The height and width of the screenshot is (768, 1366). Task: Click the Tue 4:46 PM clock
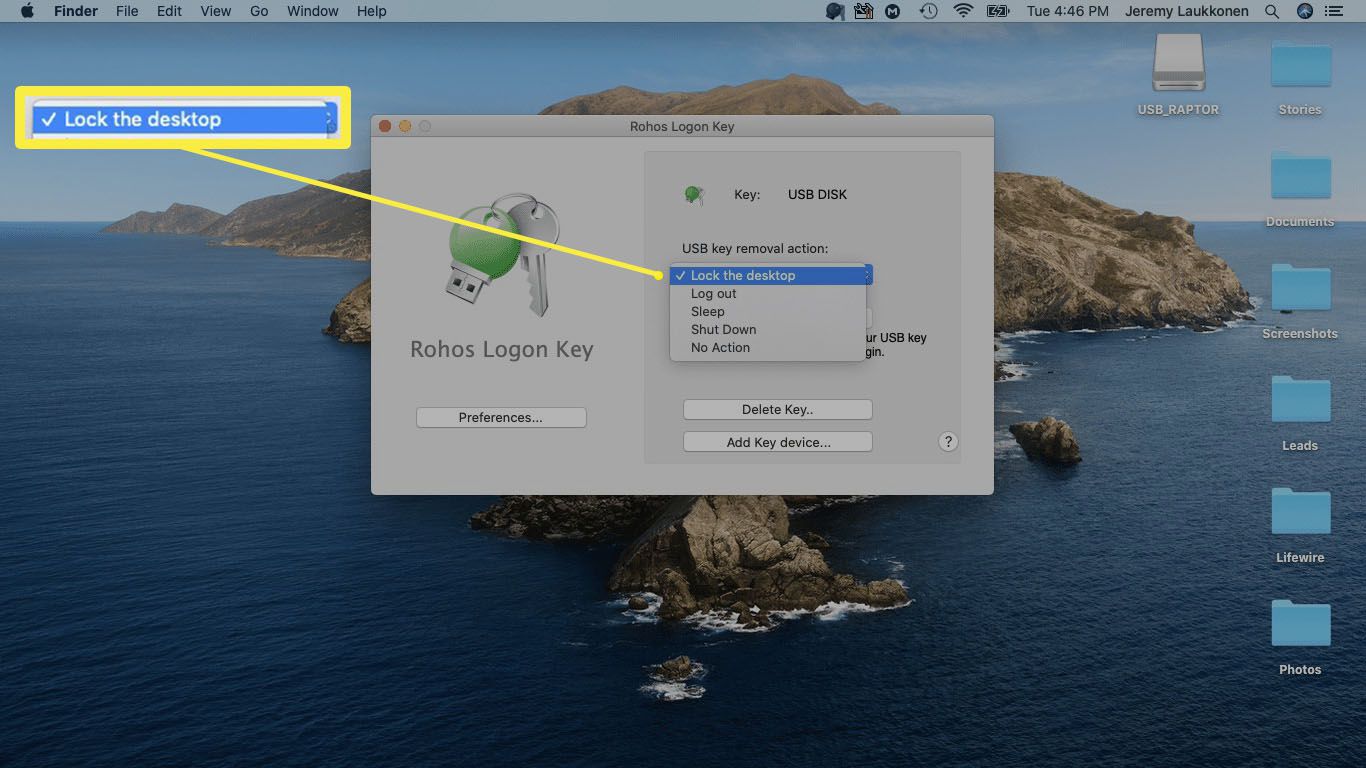click(1067, 11)
